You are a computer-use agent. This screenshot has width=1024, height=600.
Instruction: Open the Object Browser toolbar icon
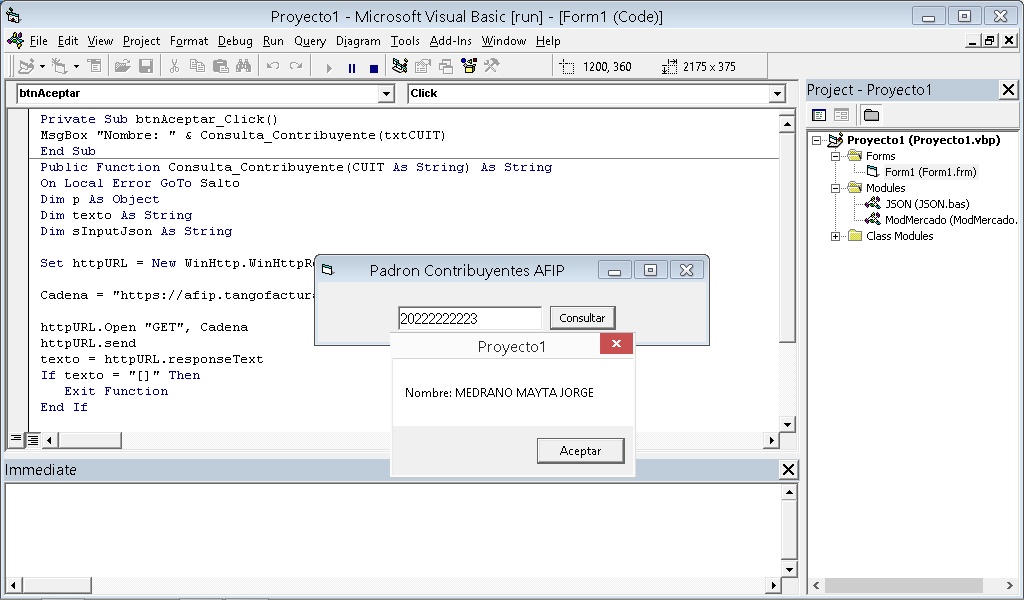468,66
